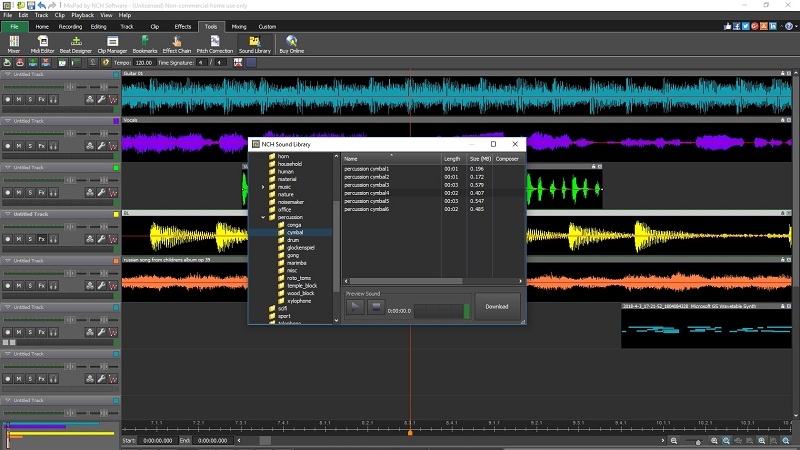Click the blue help question mark icon

click(x=789, y=26)
